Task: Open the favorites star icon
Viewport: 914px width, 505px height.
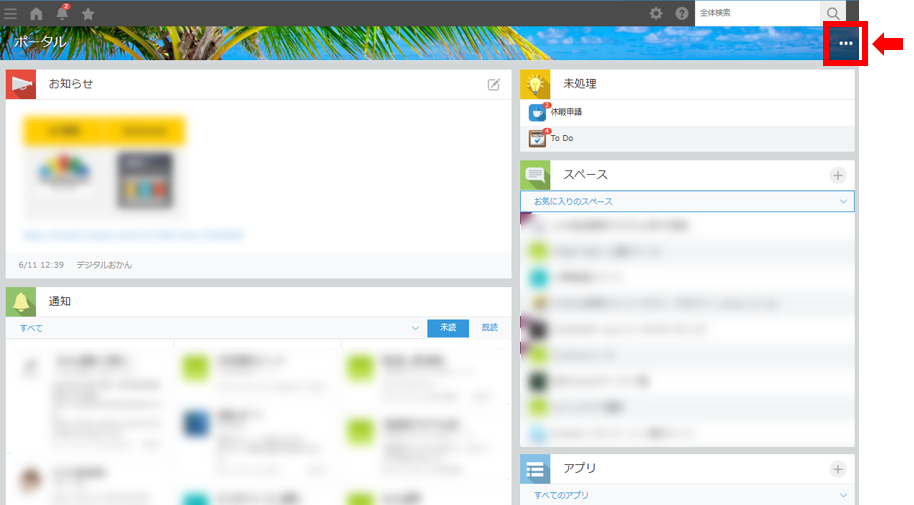Action: click(x=88, y=14)
